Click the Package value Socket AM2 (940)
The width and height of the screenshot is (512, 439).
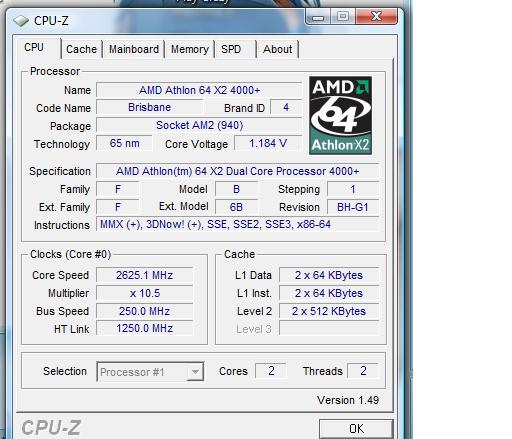click(x=199, y=125)
